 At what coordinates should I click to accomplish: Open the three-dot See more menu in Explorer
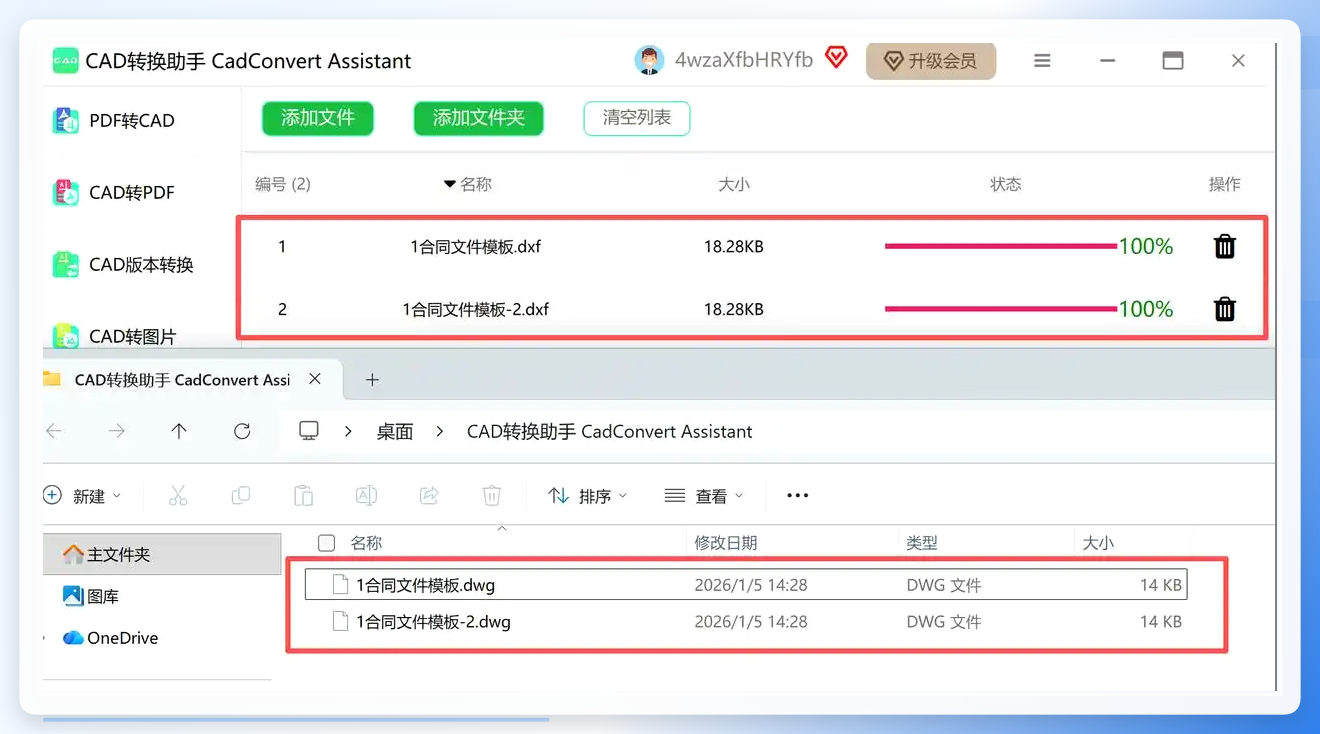point(797,495)
